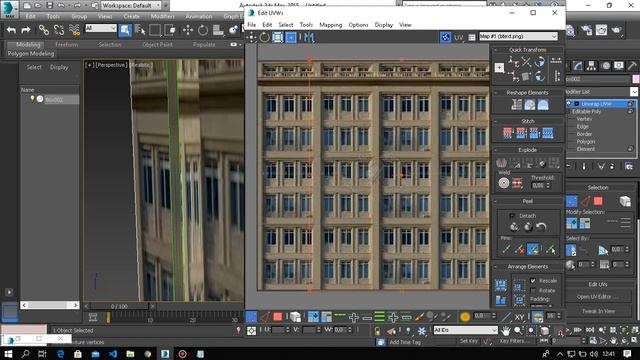
Task: Select the Rotate tool in Edit UVWs toolbar
Action: [264, 38]
